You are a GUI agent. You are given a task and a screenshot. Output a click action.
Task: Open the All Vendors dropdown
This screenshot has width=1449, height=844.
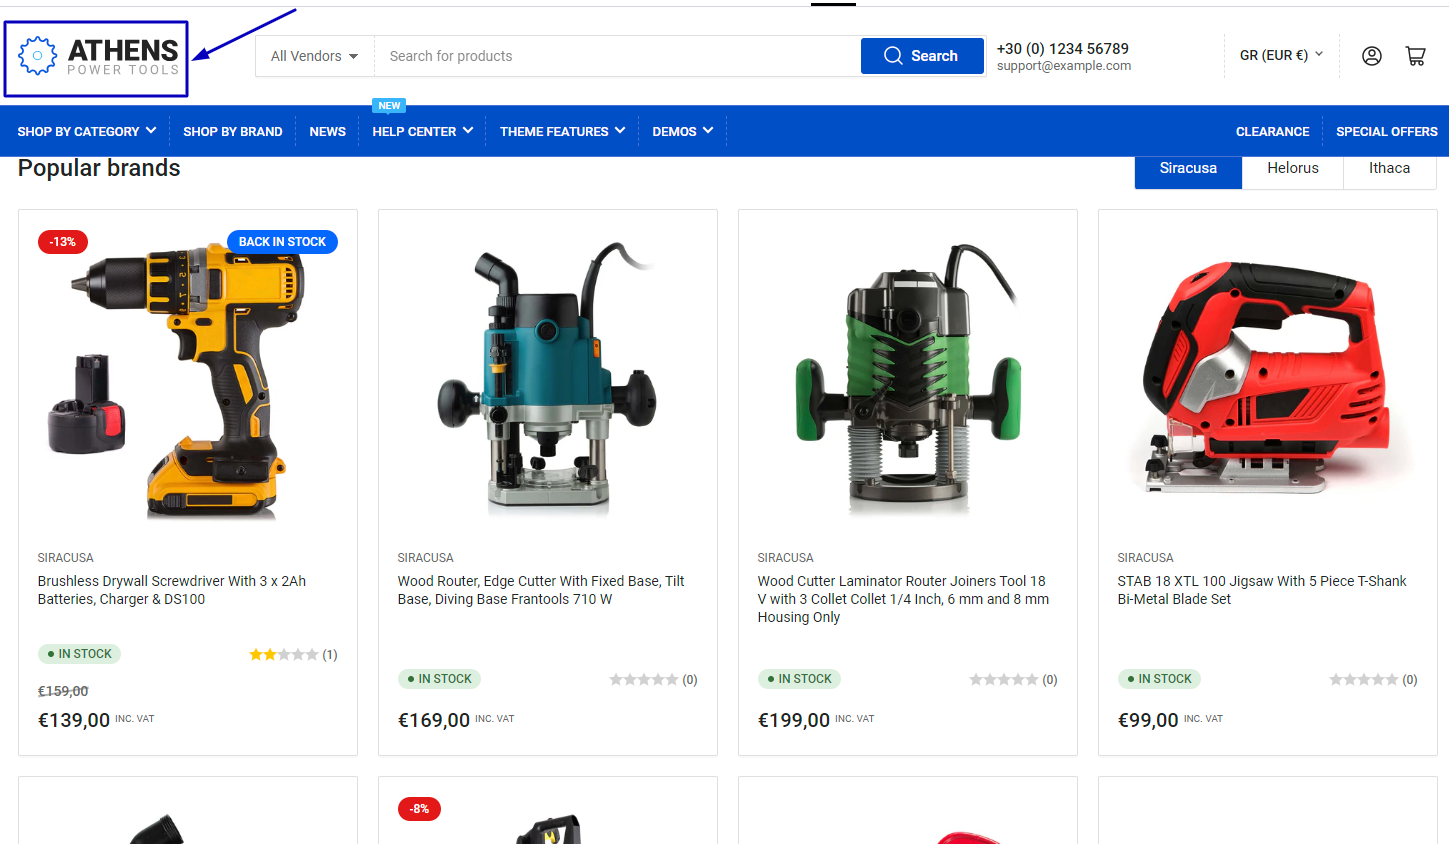tap(315, 56)
